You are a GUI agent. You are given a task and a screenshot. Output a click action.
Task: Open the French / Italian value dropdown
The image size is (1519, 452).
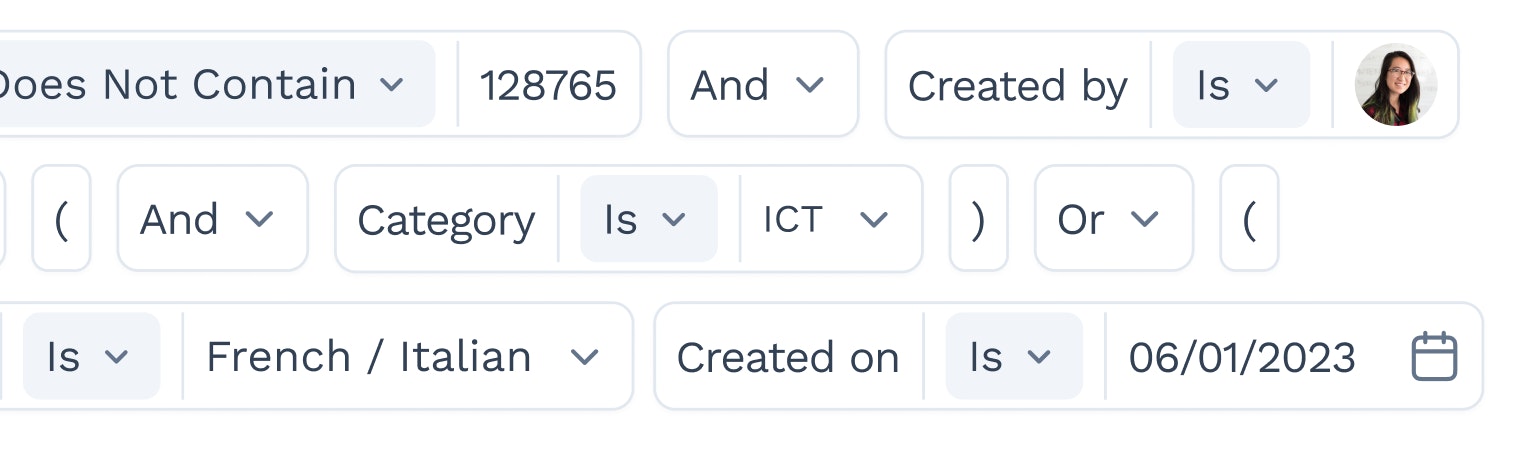404,357
